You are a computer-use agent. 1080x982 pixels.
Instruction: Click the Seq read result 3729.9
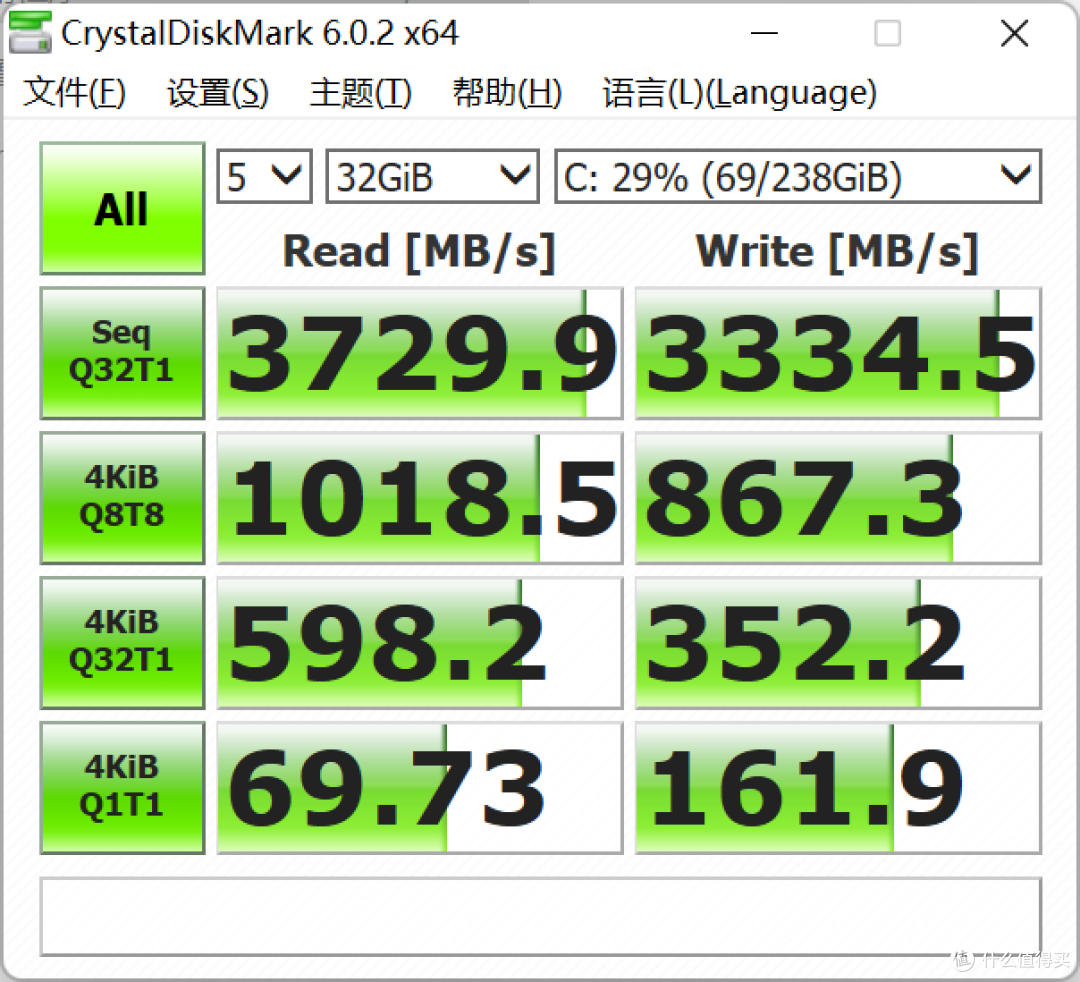420,353
